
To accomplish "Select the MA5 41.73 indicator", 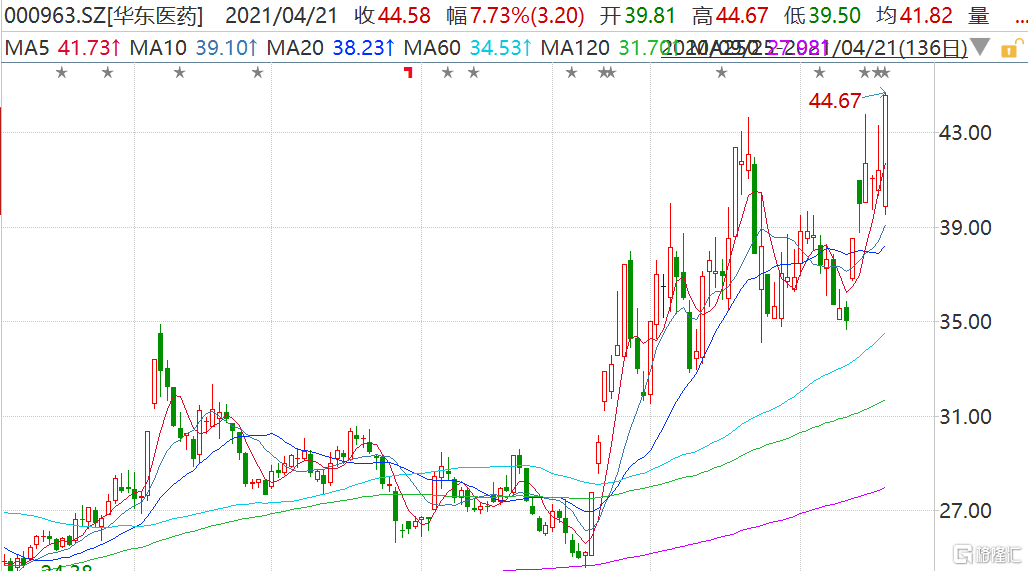I will [x=63, y=48].
